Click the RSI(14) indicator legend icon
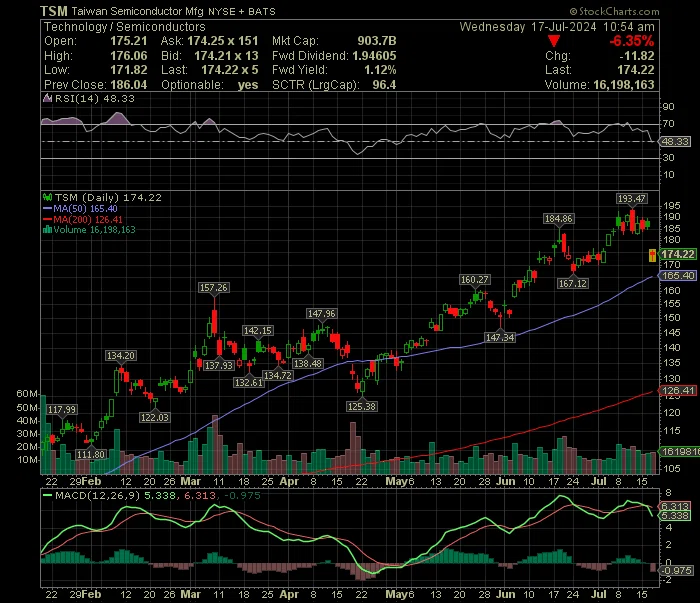The width and height of the screenshot is (700, 603). (47, 98)
